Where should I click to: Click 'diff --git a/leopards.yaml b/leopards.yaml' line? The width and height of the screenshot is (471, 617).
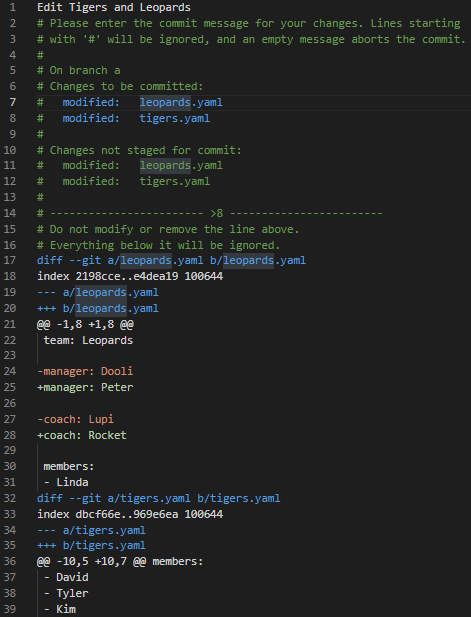point(172,260)
